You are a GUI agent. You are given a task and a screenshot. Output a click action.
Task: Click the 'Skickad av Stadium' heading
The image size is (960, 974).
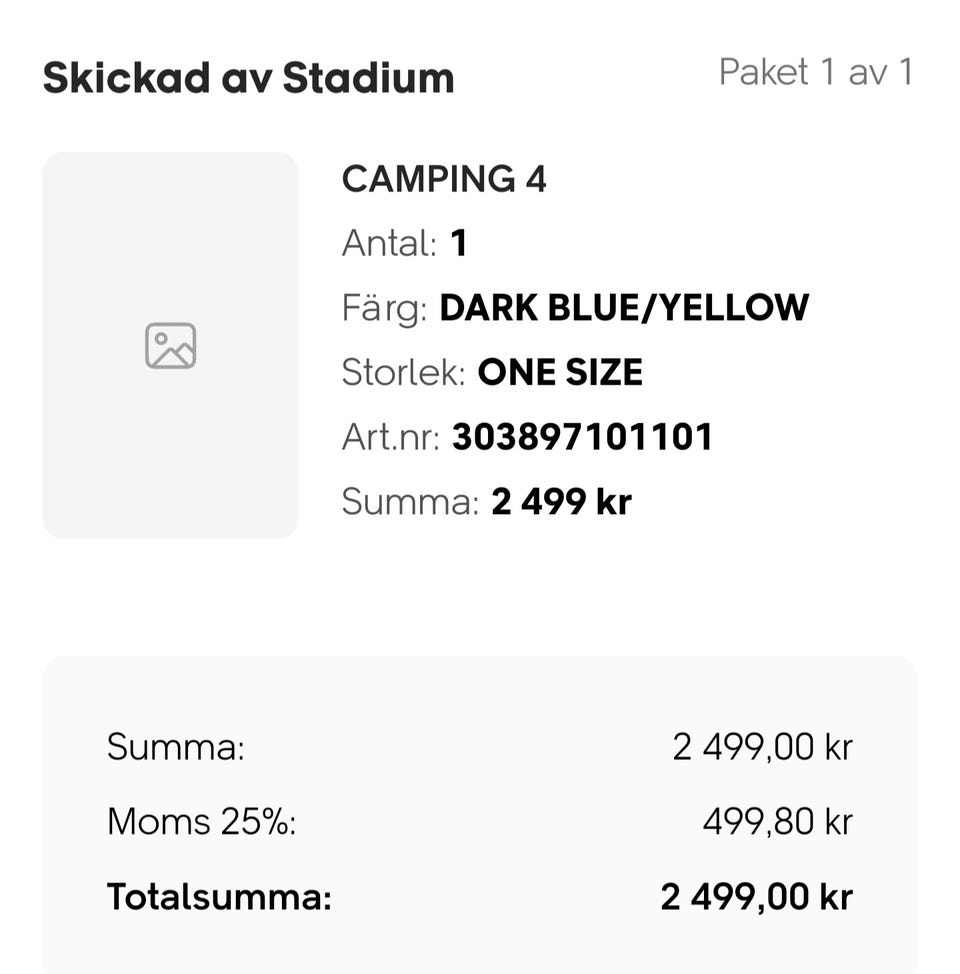point(248,78)
